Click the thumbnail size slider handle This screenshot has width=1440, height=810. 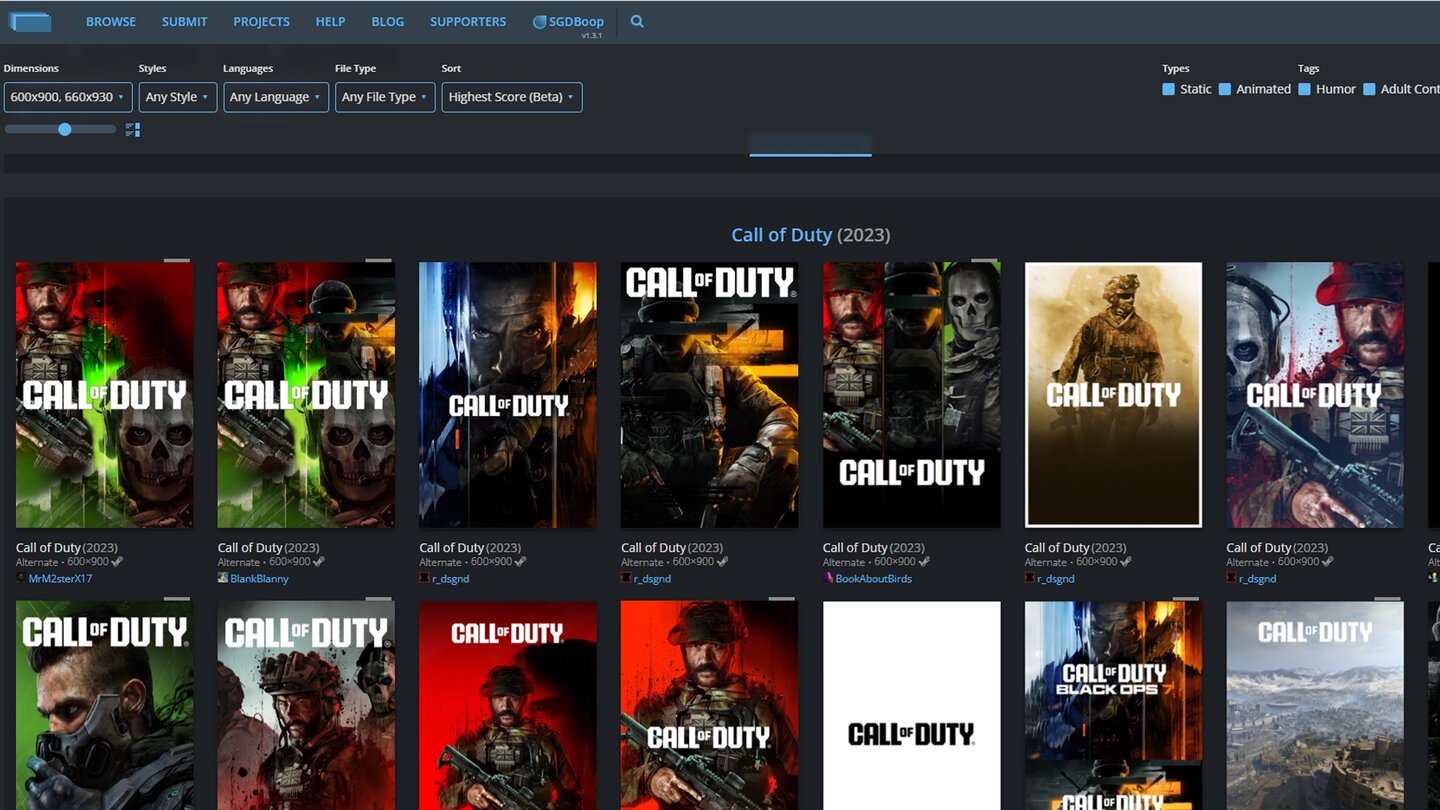point(65,129)
